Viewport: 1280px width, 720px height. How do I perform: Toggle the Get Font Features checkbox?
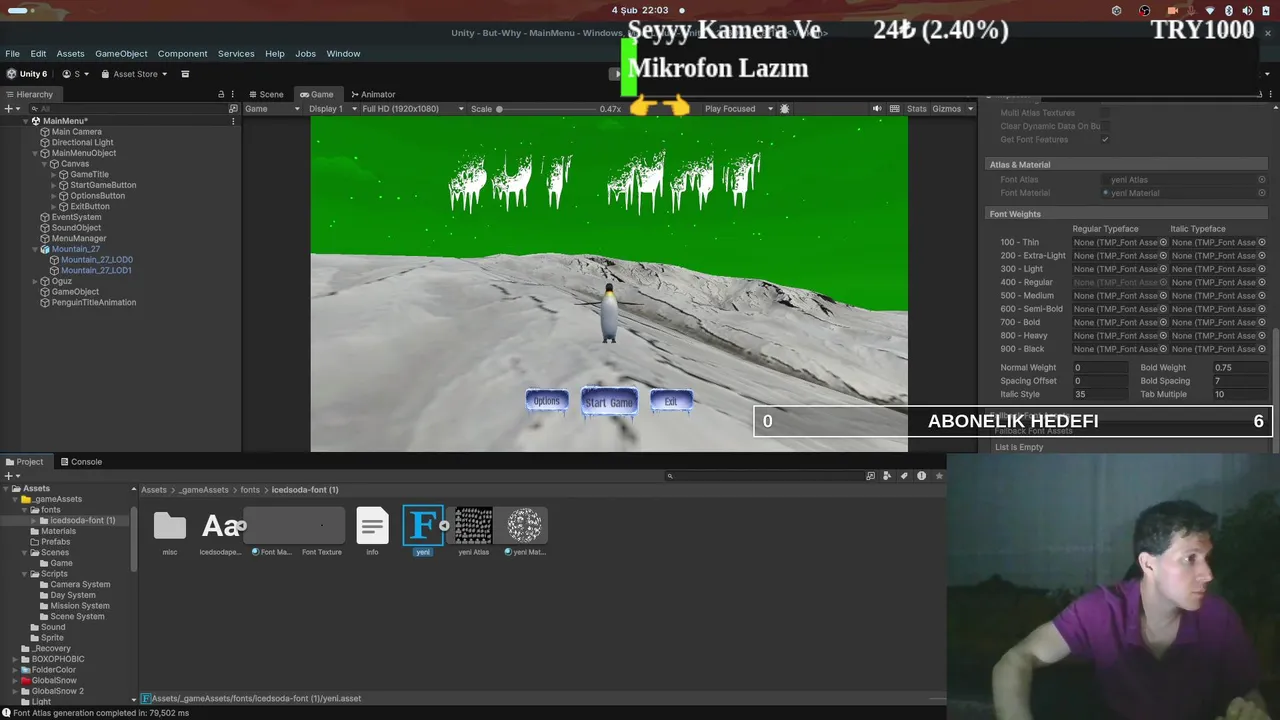tap(1105, 140)
